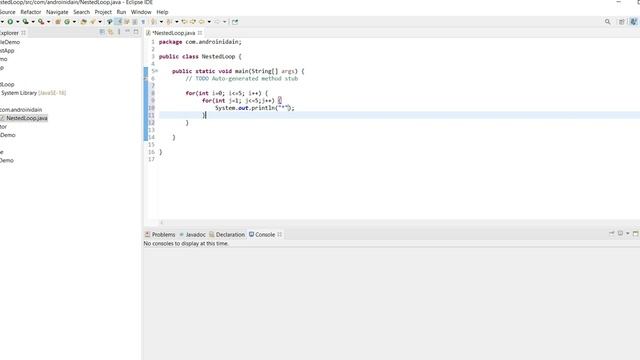Image resolution: width=640 pixels, height=360 pixels.
Task: Switch to the Problems tab
Action: (160, 234)
